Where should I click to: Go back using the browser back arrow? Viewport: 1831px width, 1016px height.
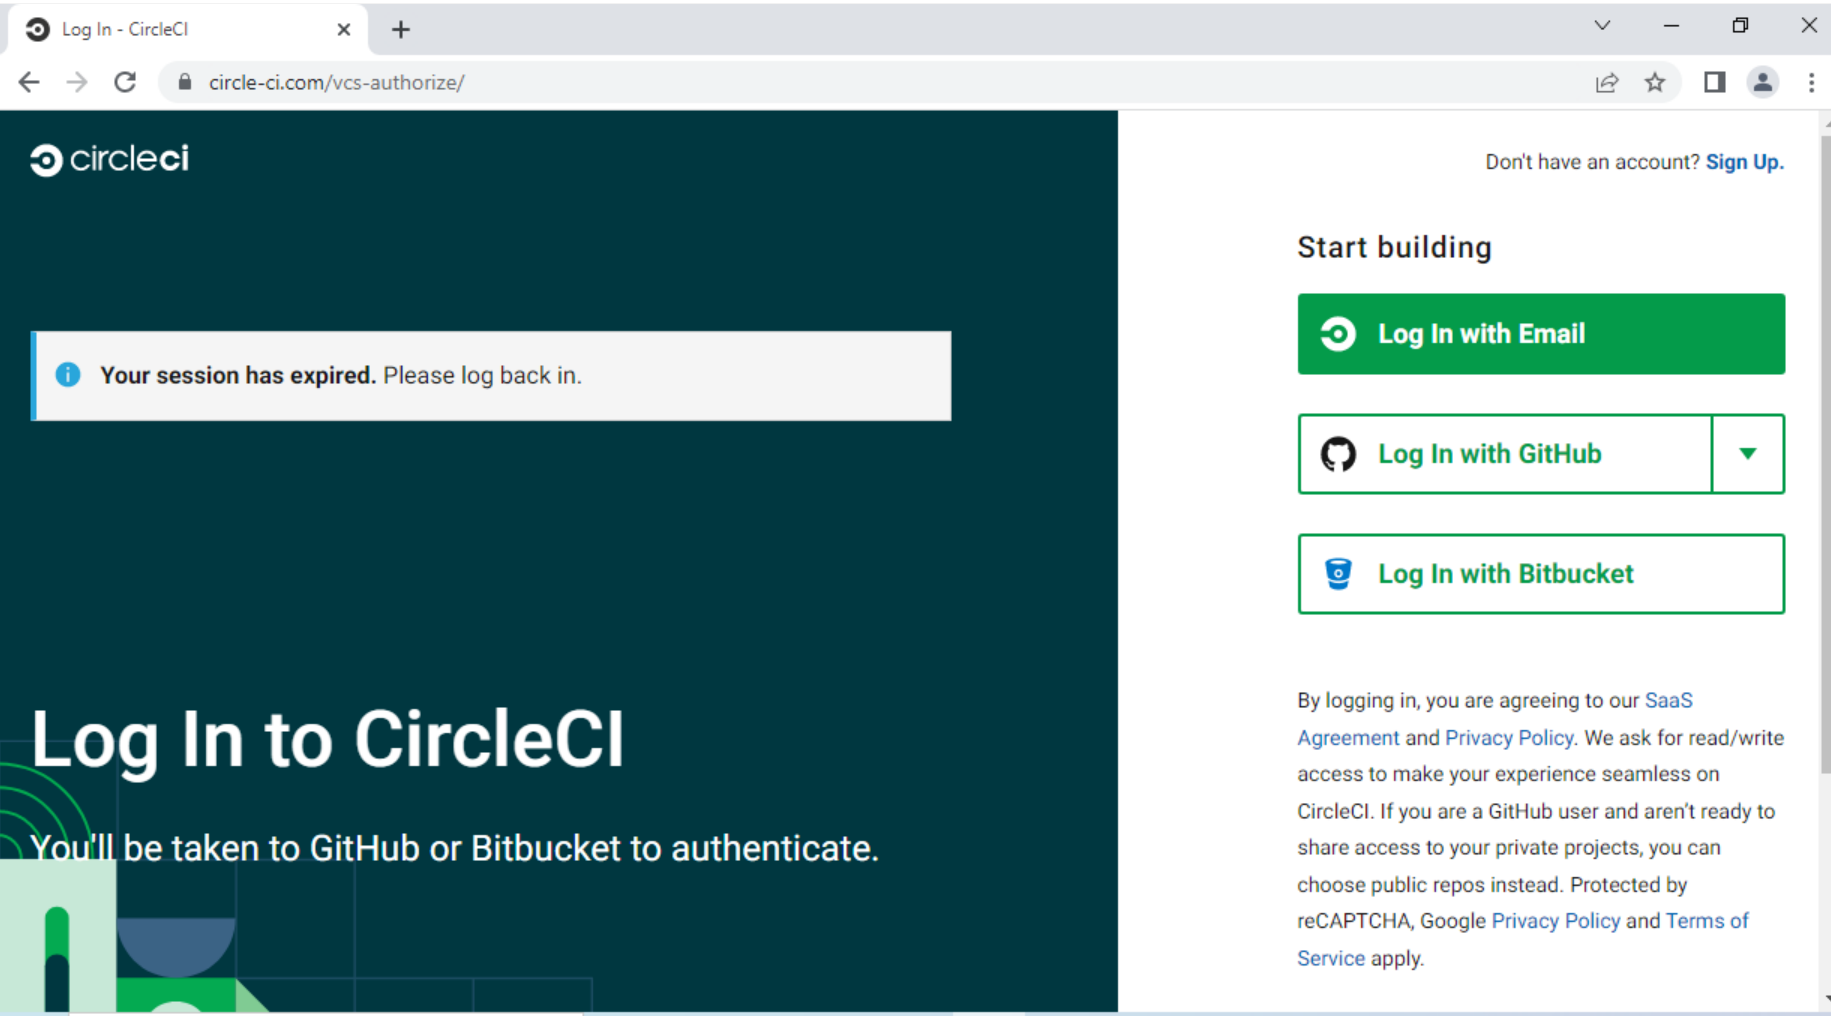click(x=29, y=82)
